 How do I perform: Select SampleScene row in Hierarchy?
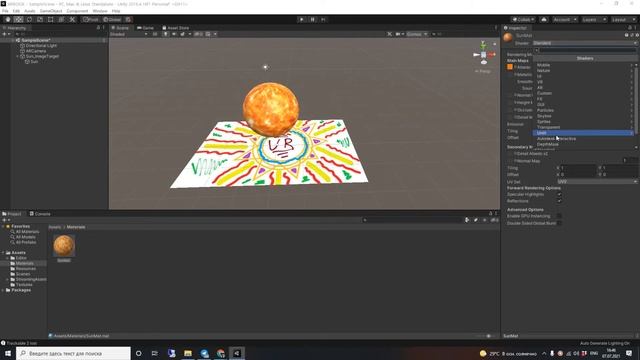(x=54, y=40)
